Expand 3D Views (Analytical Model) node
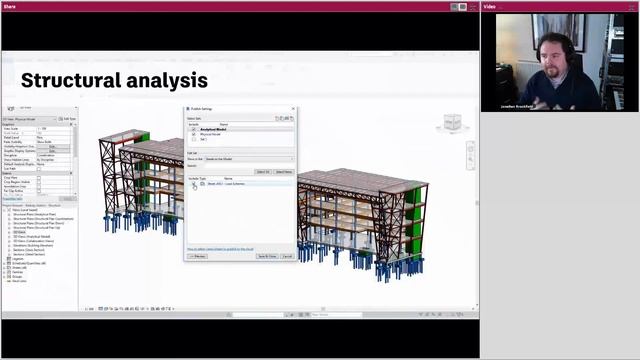This screenshot has width=640, height=360. pos(9,237)
